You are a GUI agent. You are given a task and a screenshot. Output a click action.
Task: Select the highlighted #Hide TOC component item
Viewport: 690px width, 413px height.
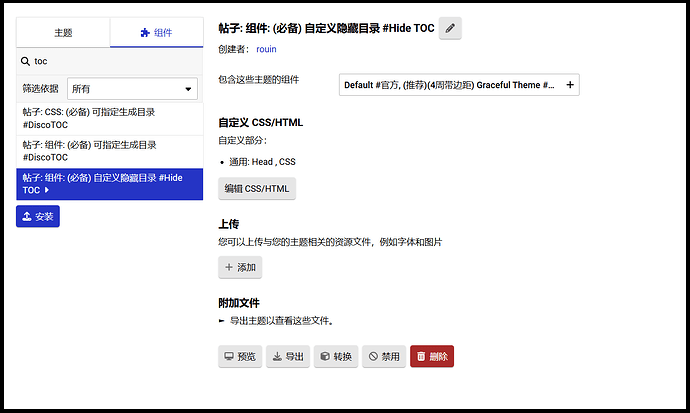[x=110, y=184]
